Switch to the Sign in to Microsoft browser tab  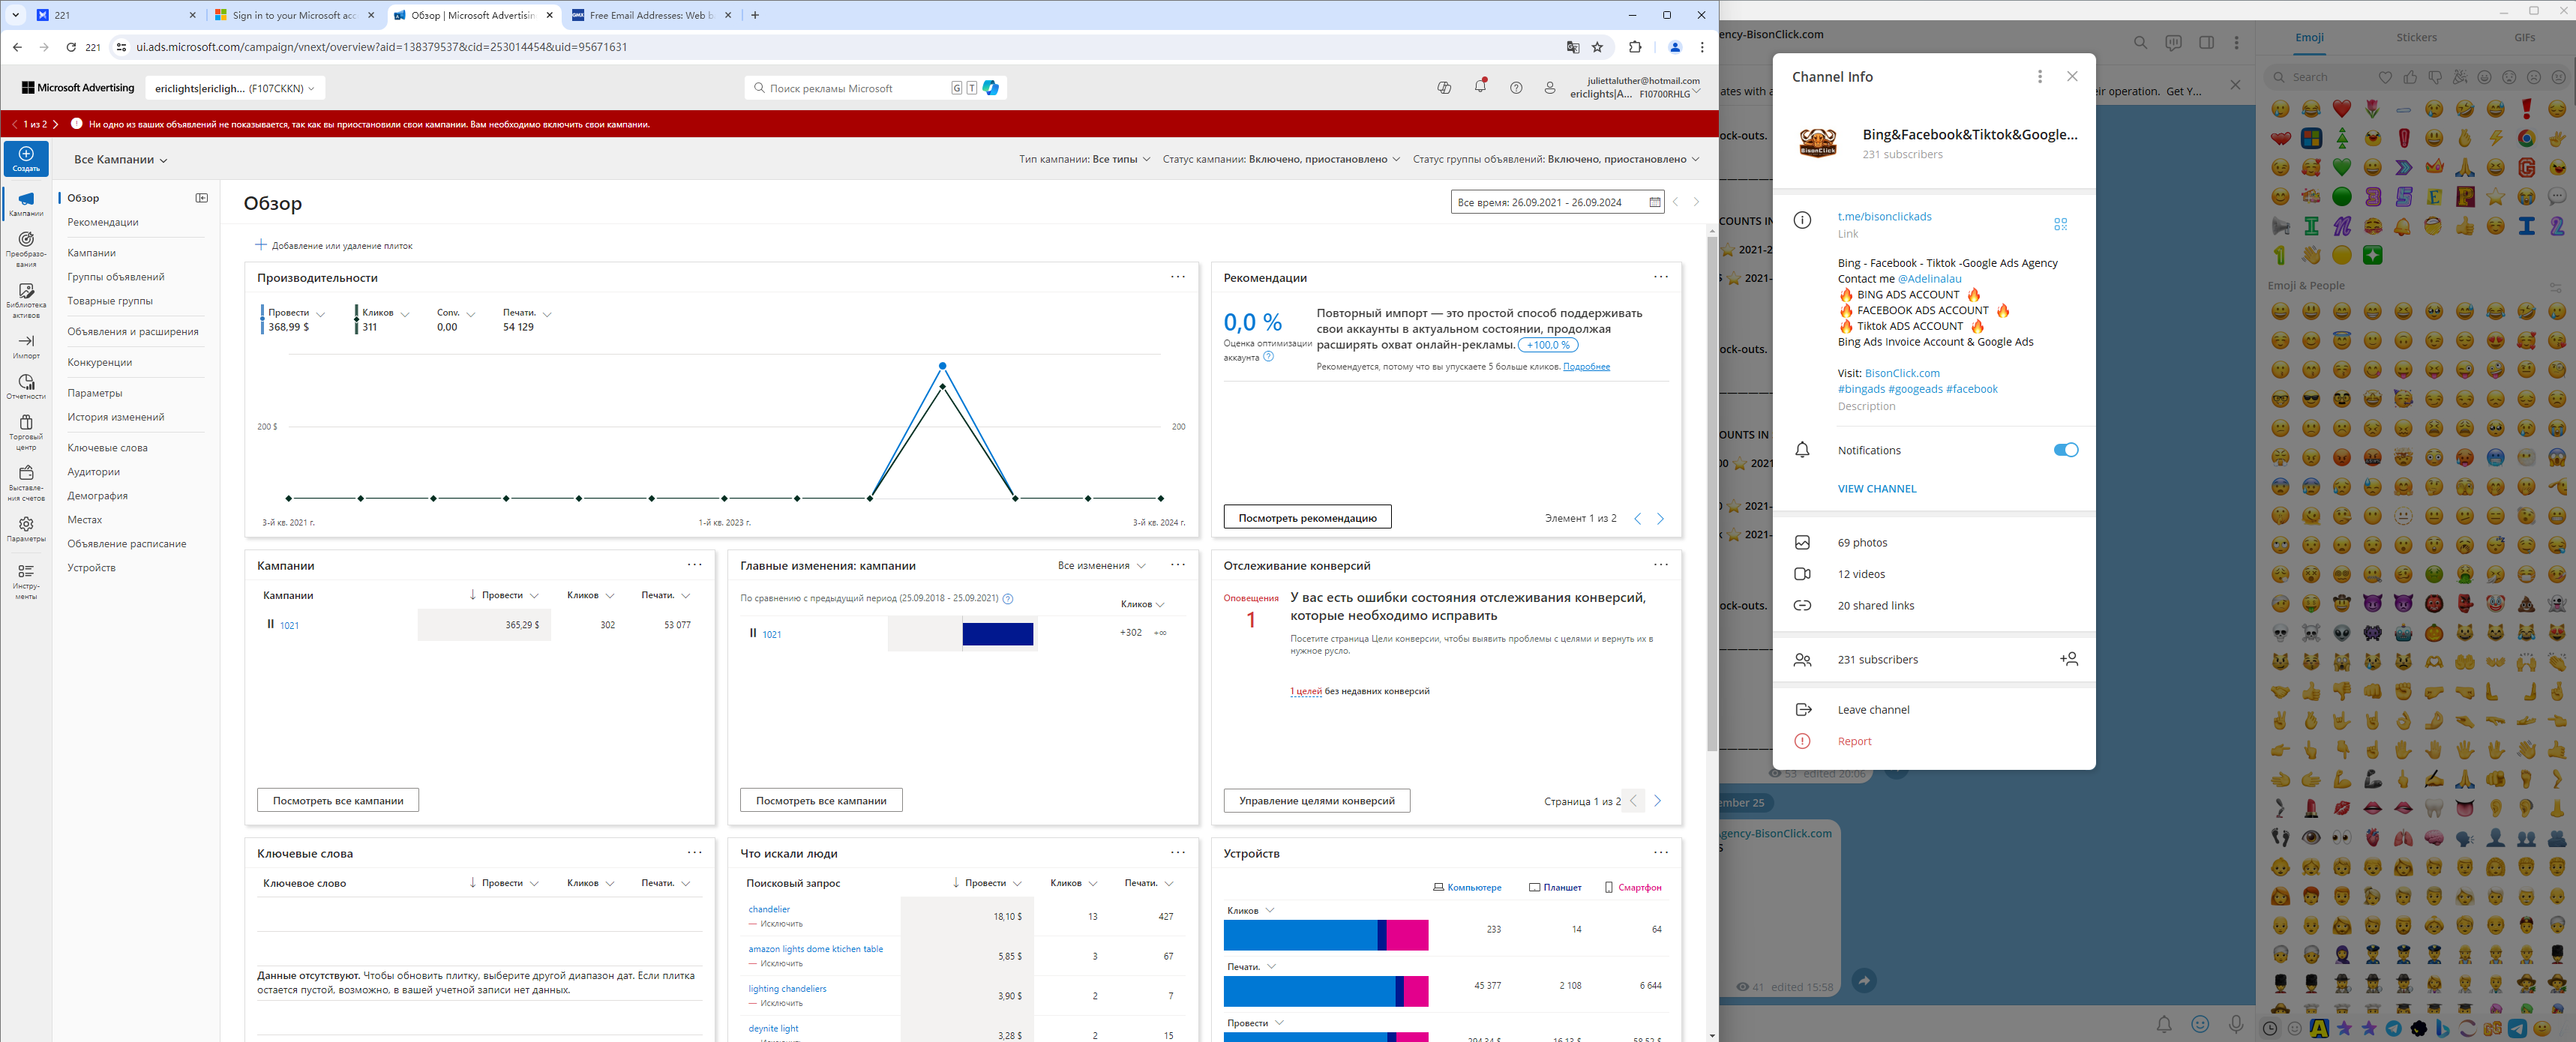click(x=295, y=16)
